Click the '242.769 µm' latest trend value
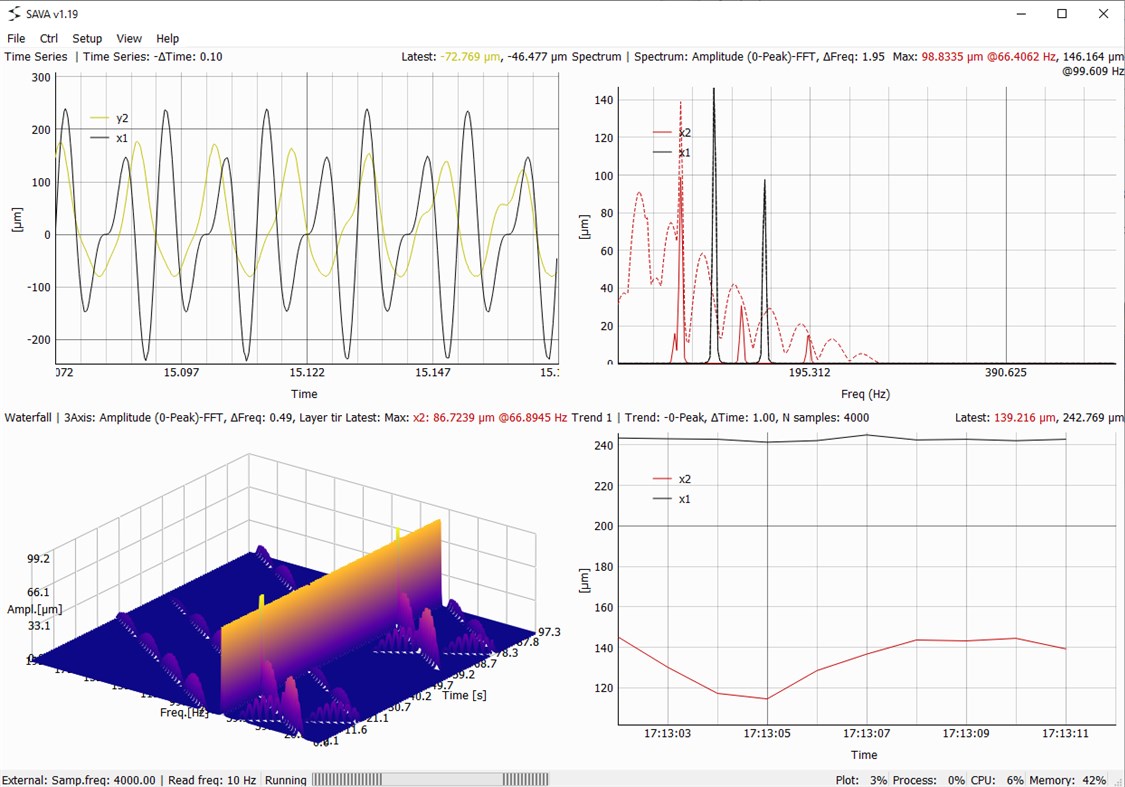 point(1093,418)
